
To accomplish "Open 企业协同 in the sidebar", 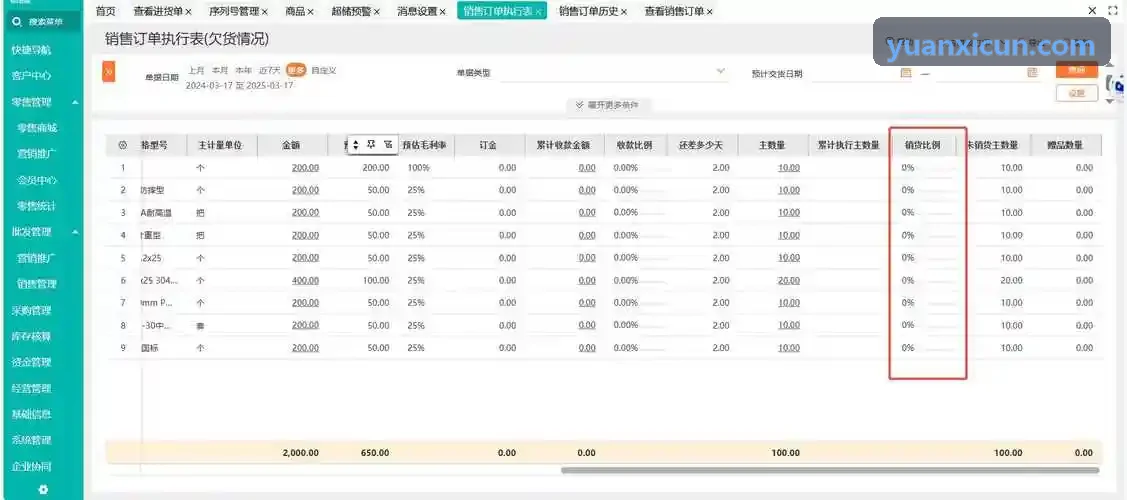I will [x=32, y=466].
